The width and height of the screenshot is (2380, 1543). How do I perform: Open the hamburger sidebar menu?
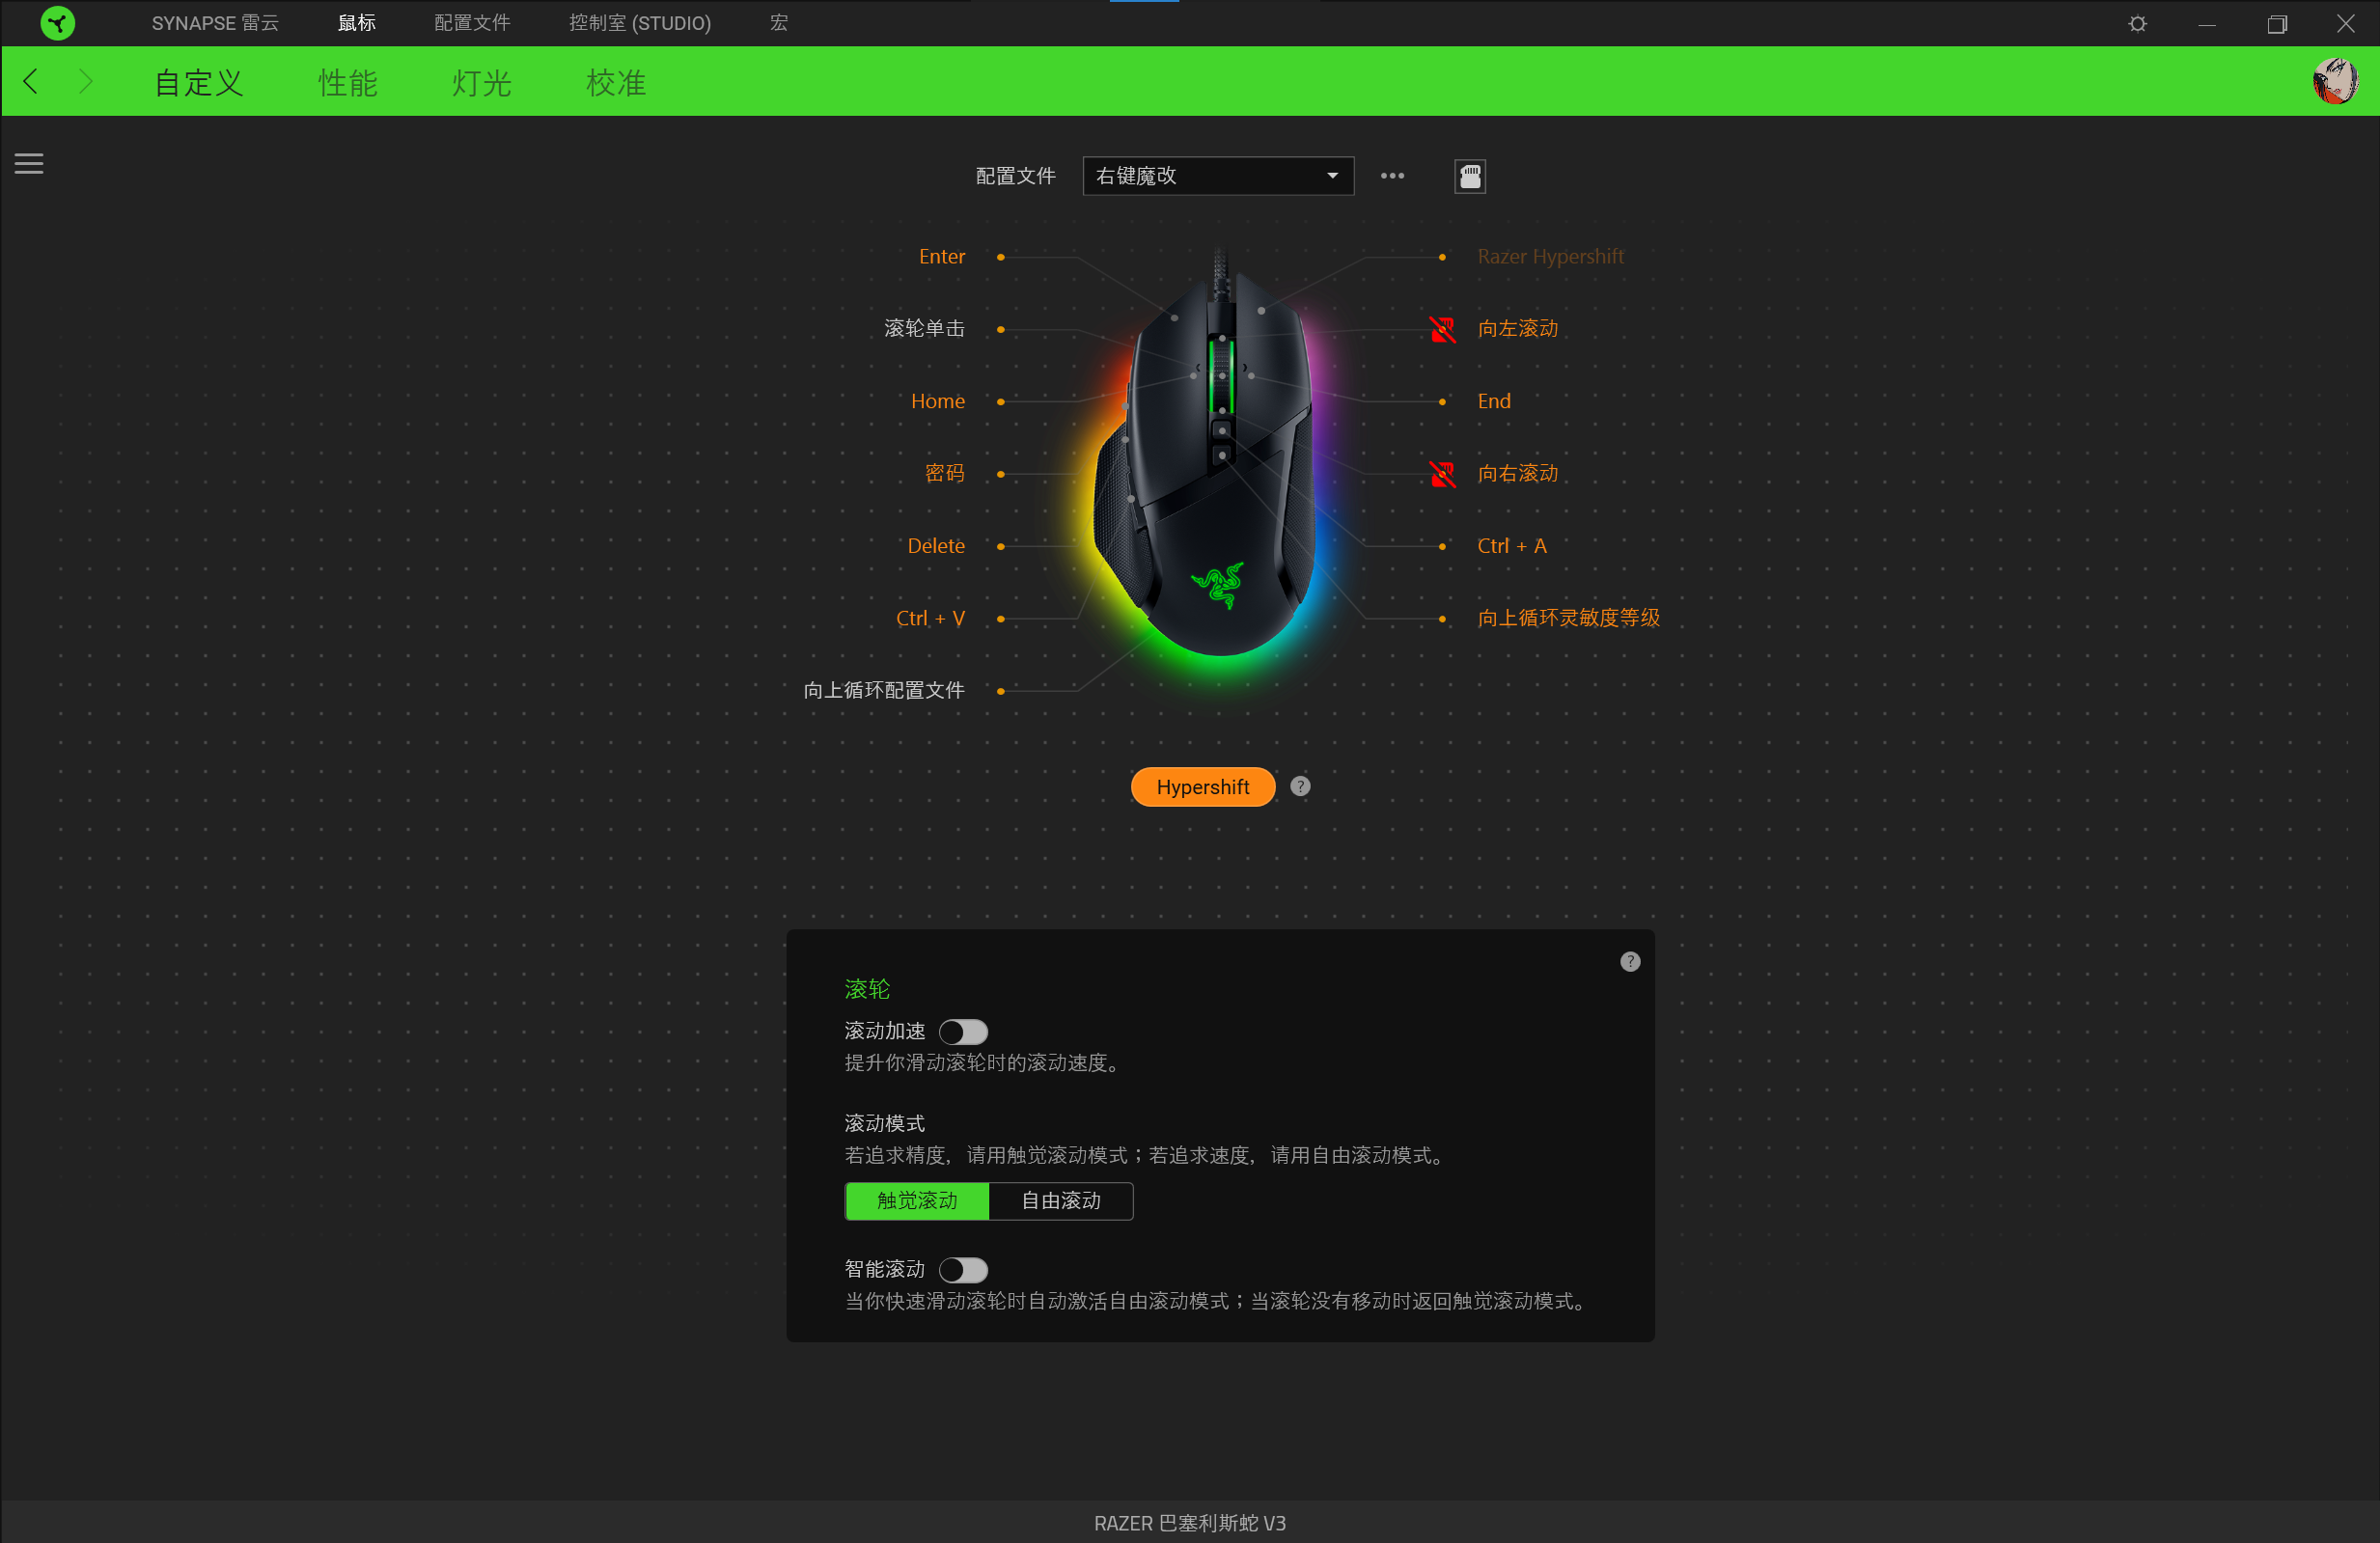29,163
